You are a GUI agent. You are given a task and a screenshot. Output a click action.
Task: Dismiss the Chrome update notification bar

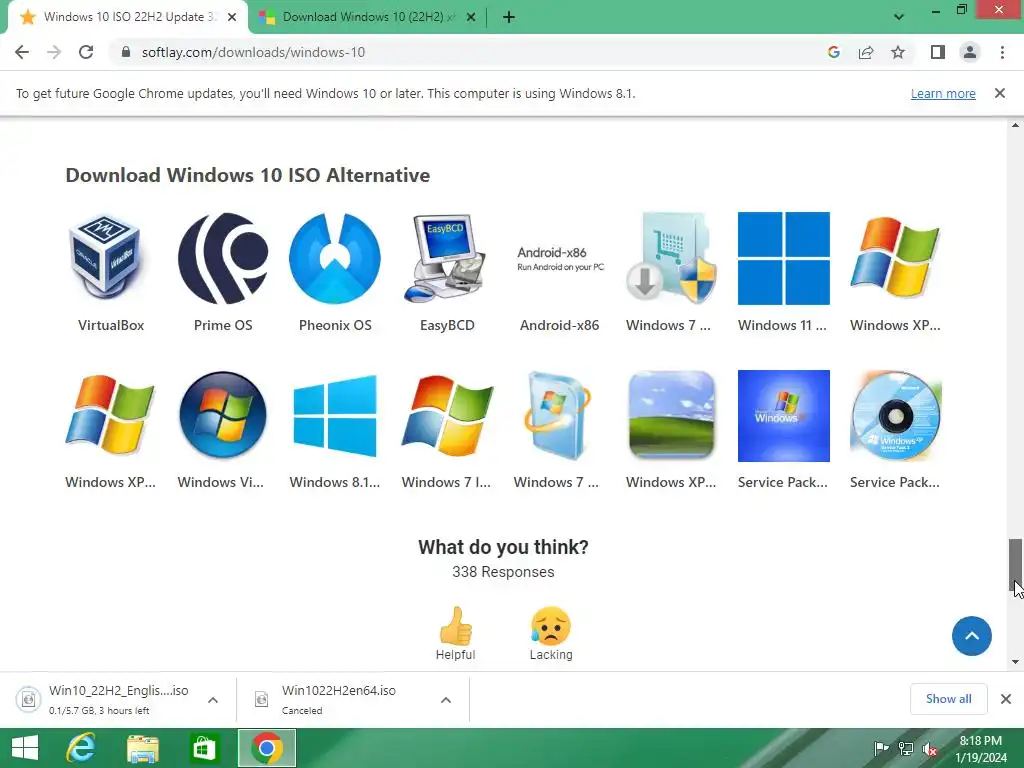(x=1000, y=93)
